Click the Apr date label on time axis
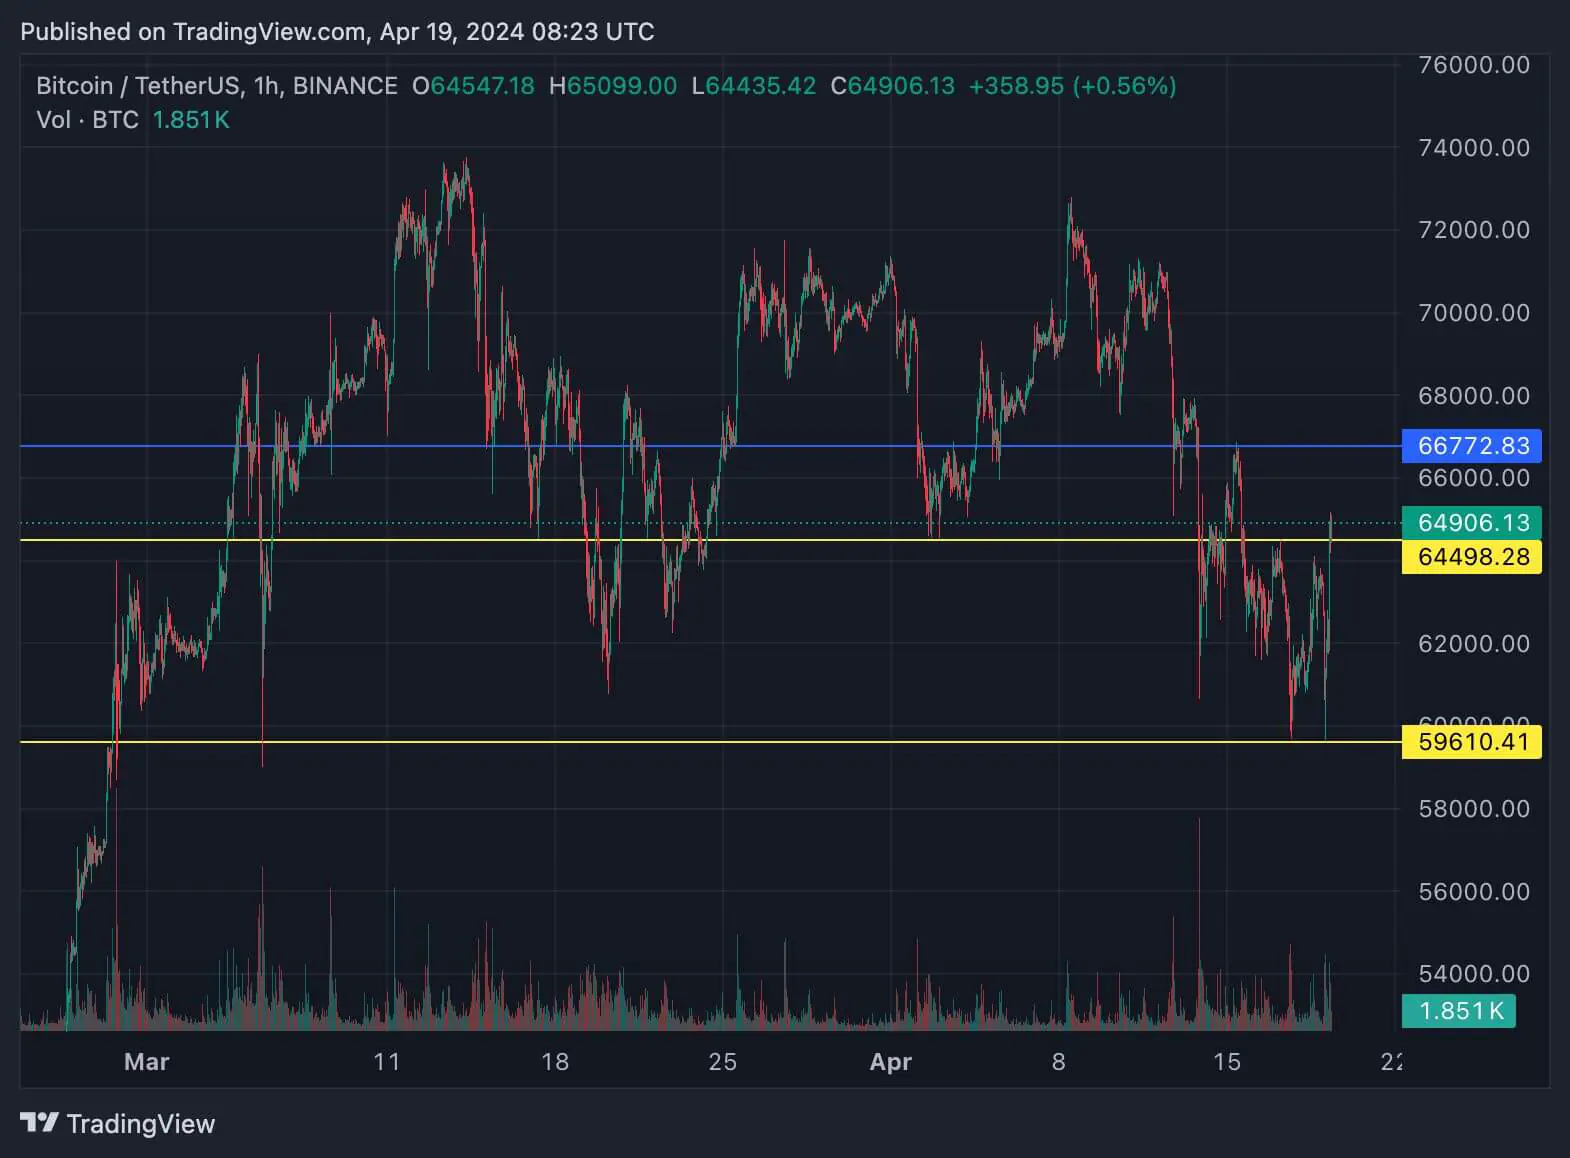The height and width of the screenshot is (1158, 1570). pyautogui.click(x=890, y=1062)
